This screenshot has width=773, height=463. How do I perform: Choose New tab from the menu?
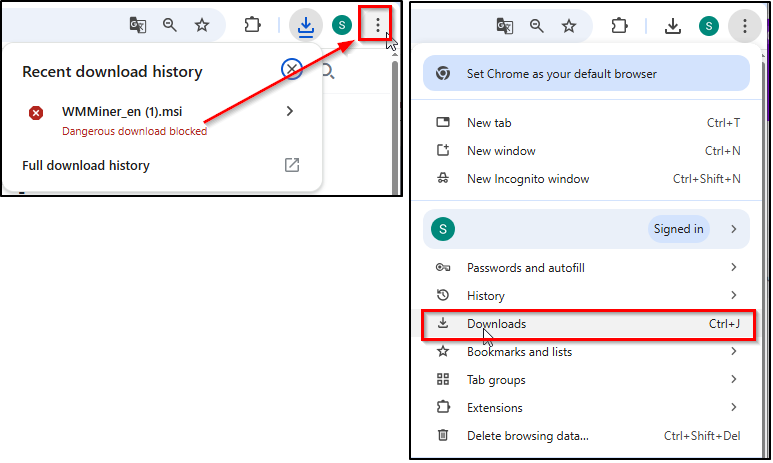pyautogui.click(x=586, y=122)
